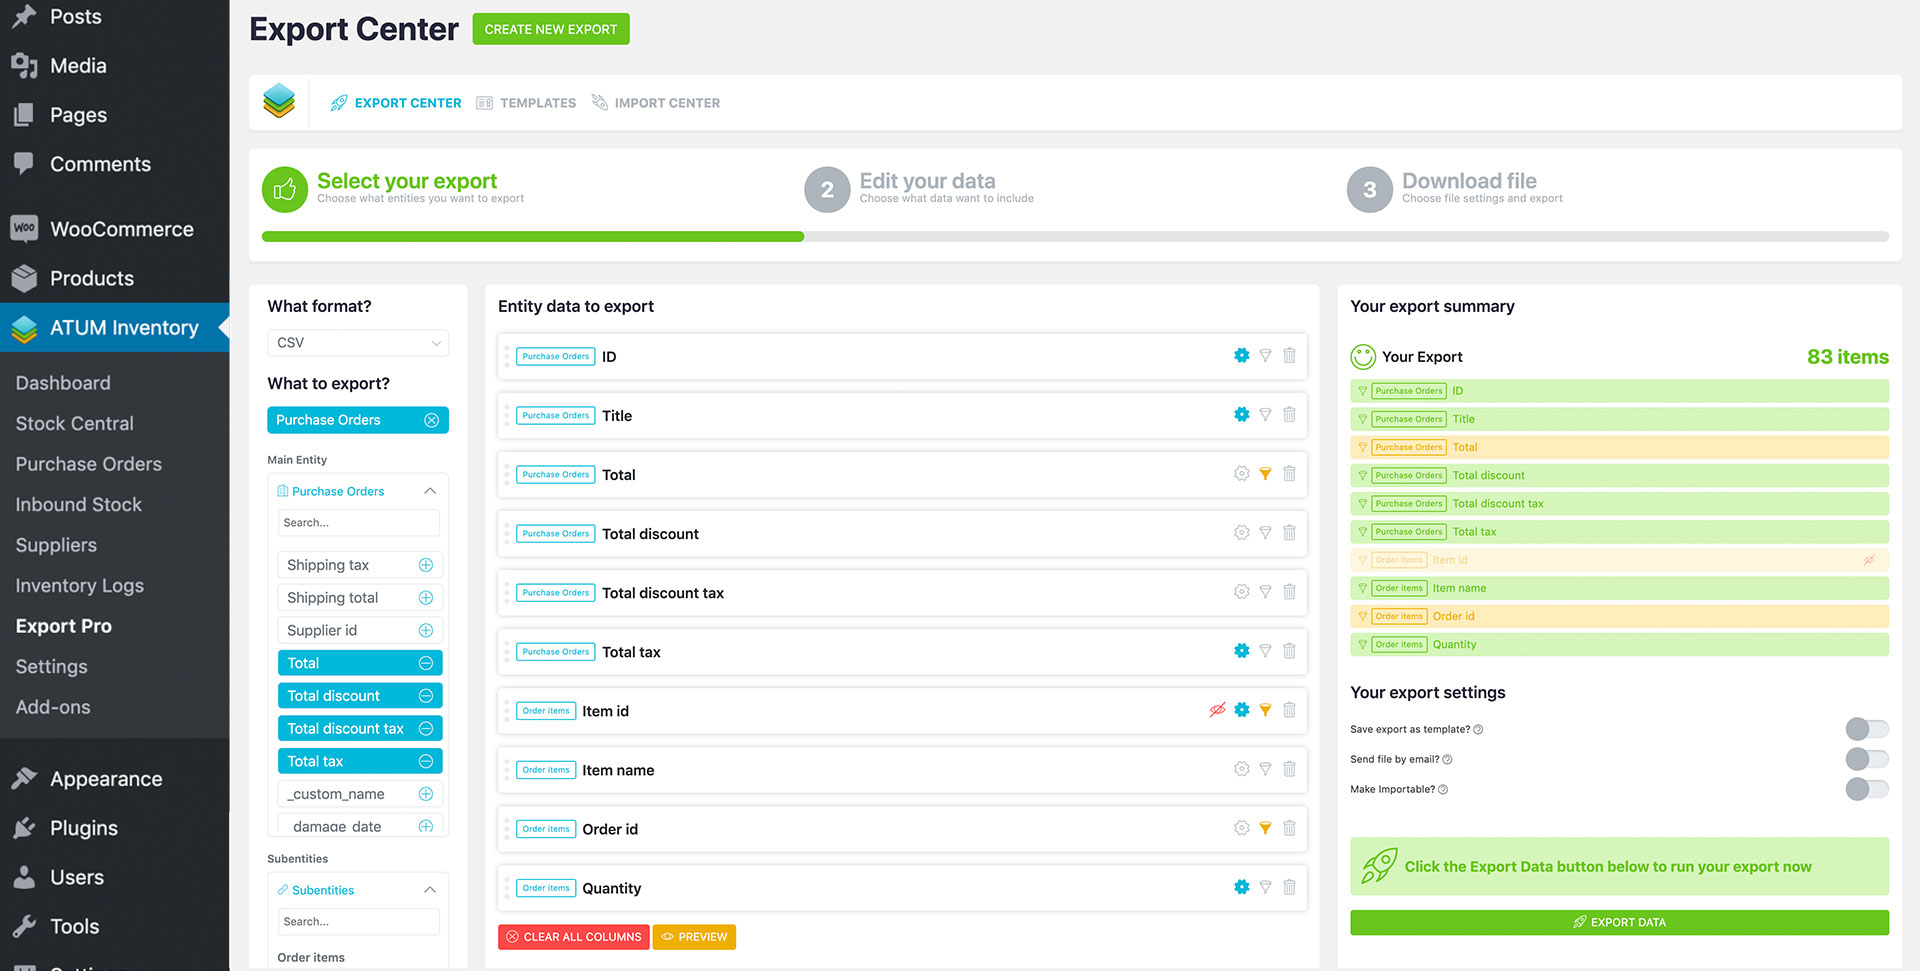This screenshot has width=1920, height=971.
Task: Collapse the Subentities panel
Action: (x=430, y=890)
